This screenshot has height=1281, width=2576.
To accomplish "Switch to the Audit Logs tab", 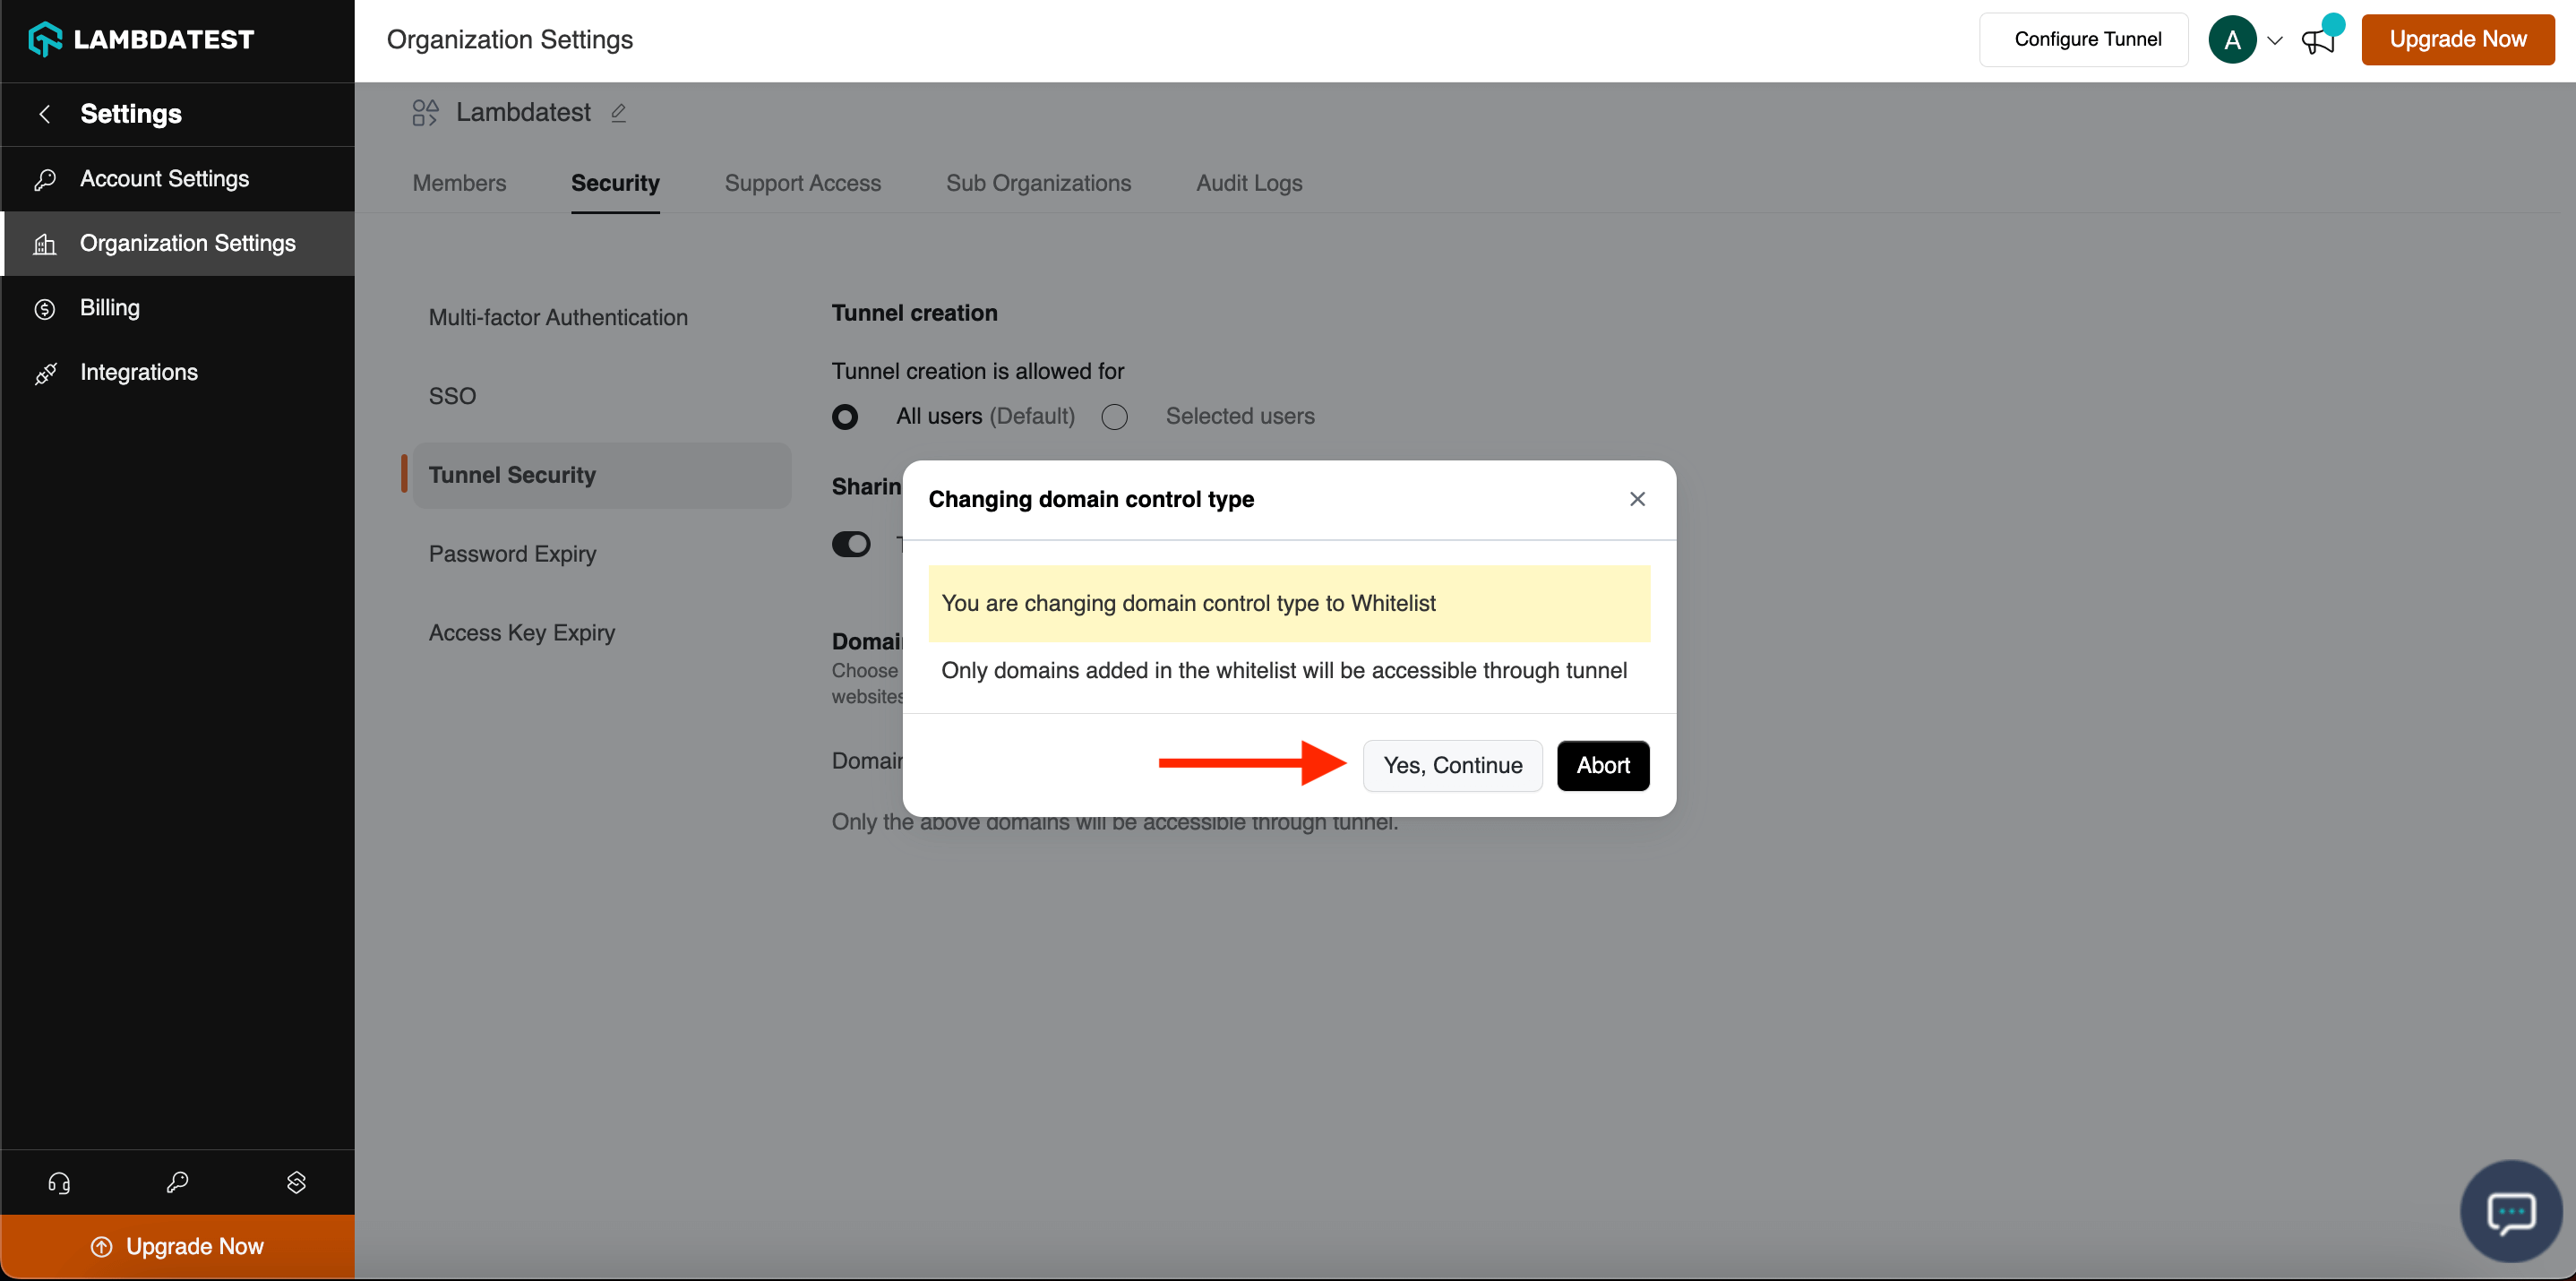I will [1249, 183].
